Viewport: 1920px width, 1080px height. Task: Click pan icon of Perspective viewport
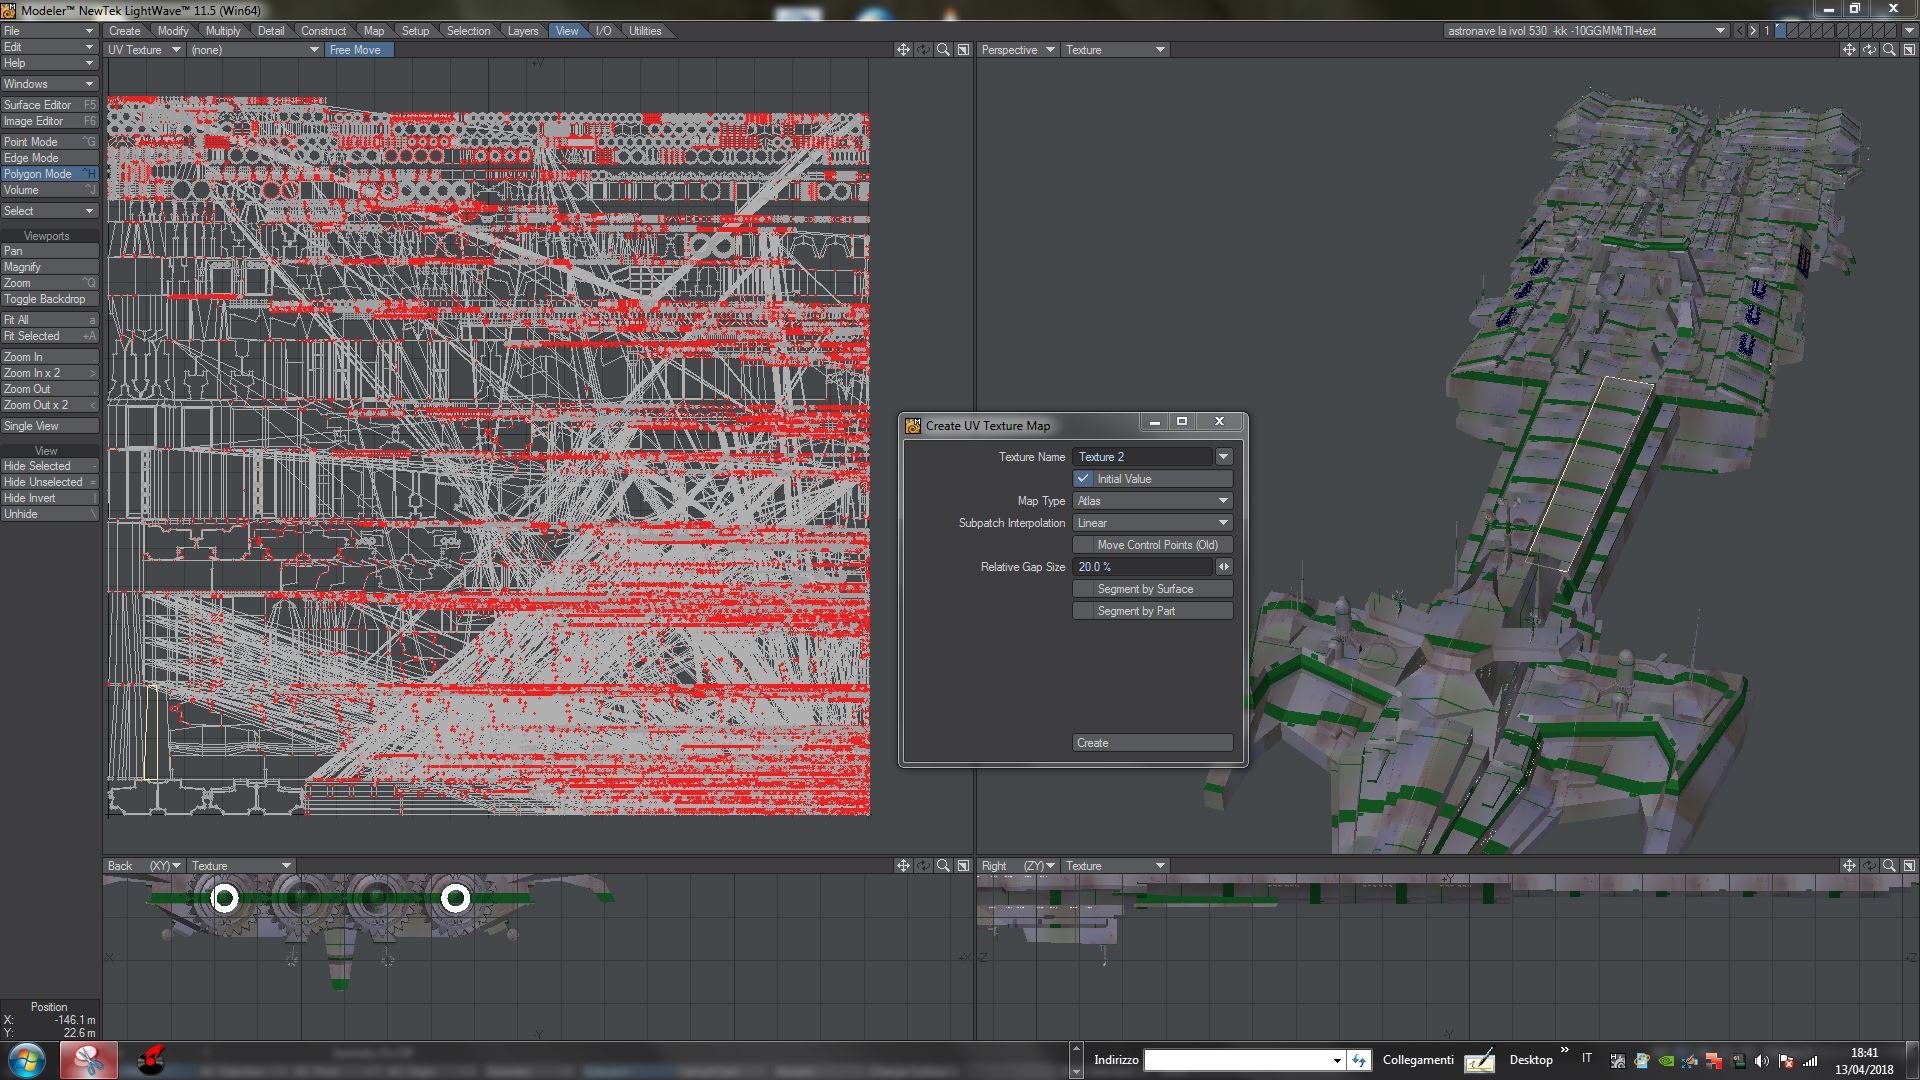click(1849, 50)
